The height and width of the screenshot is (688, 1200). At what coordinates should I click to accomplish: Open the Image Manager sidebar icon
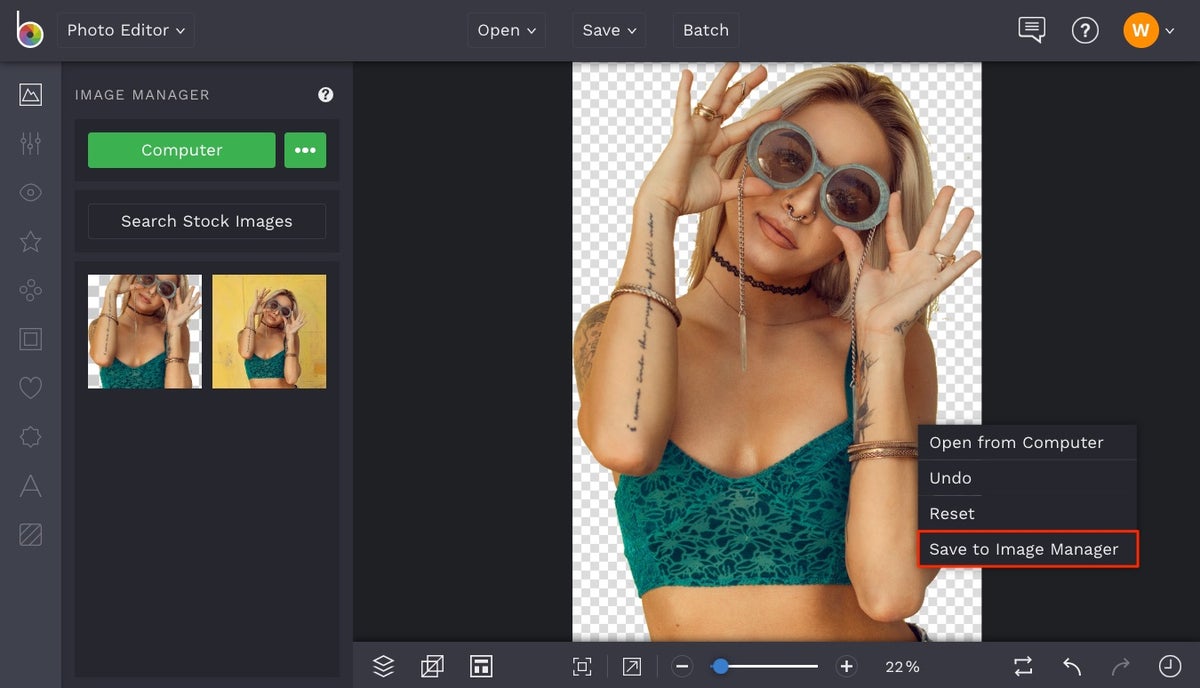tap(31, 95)
